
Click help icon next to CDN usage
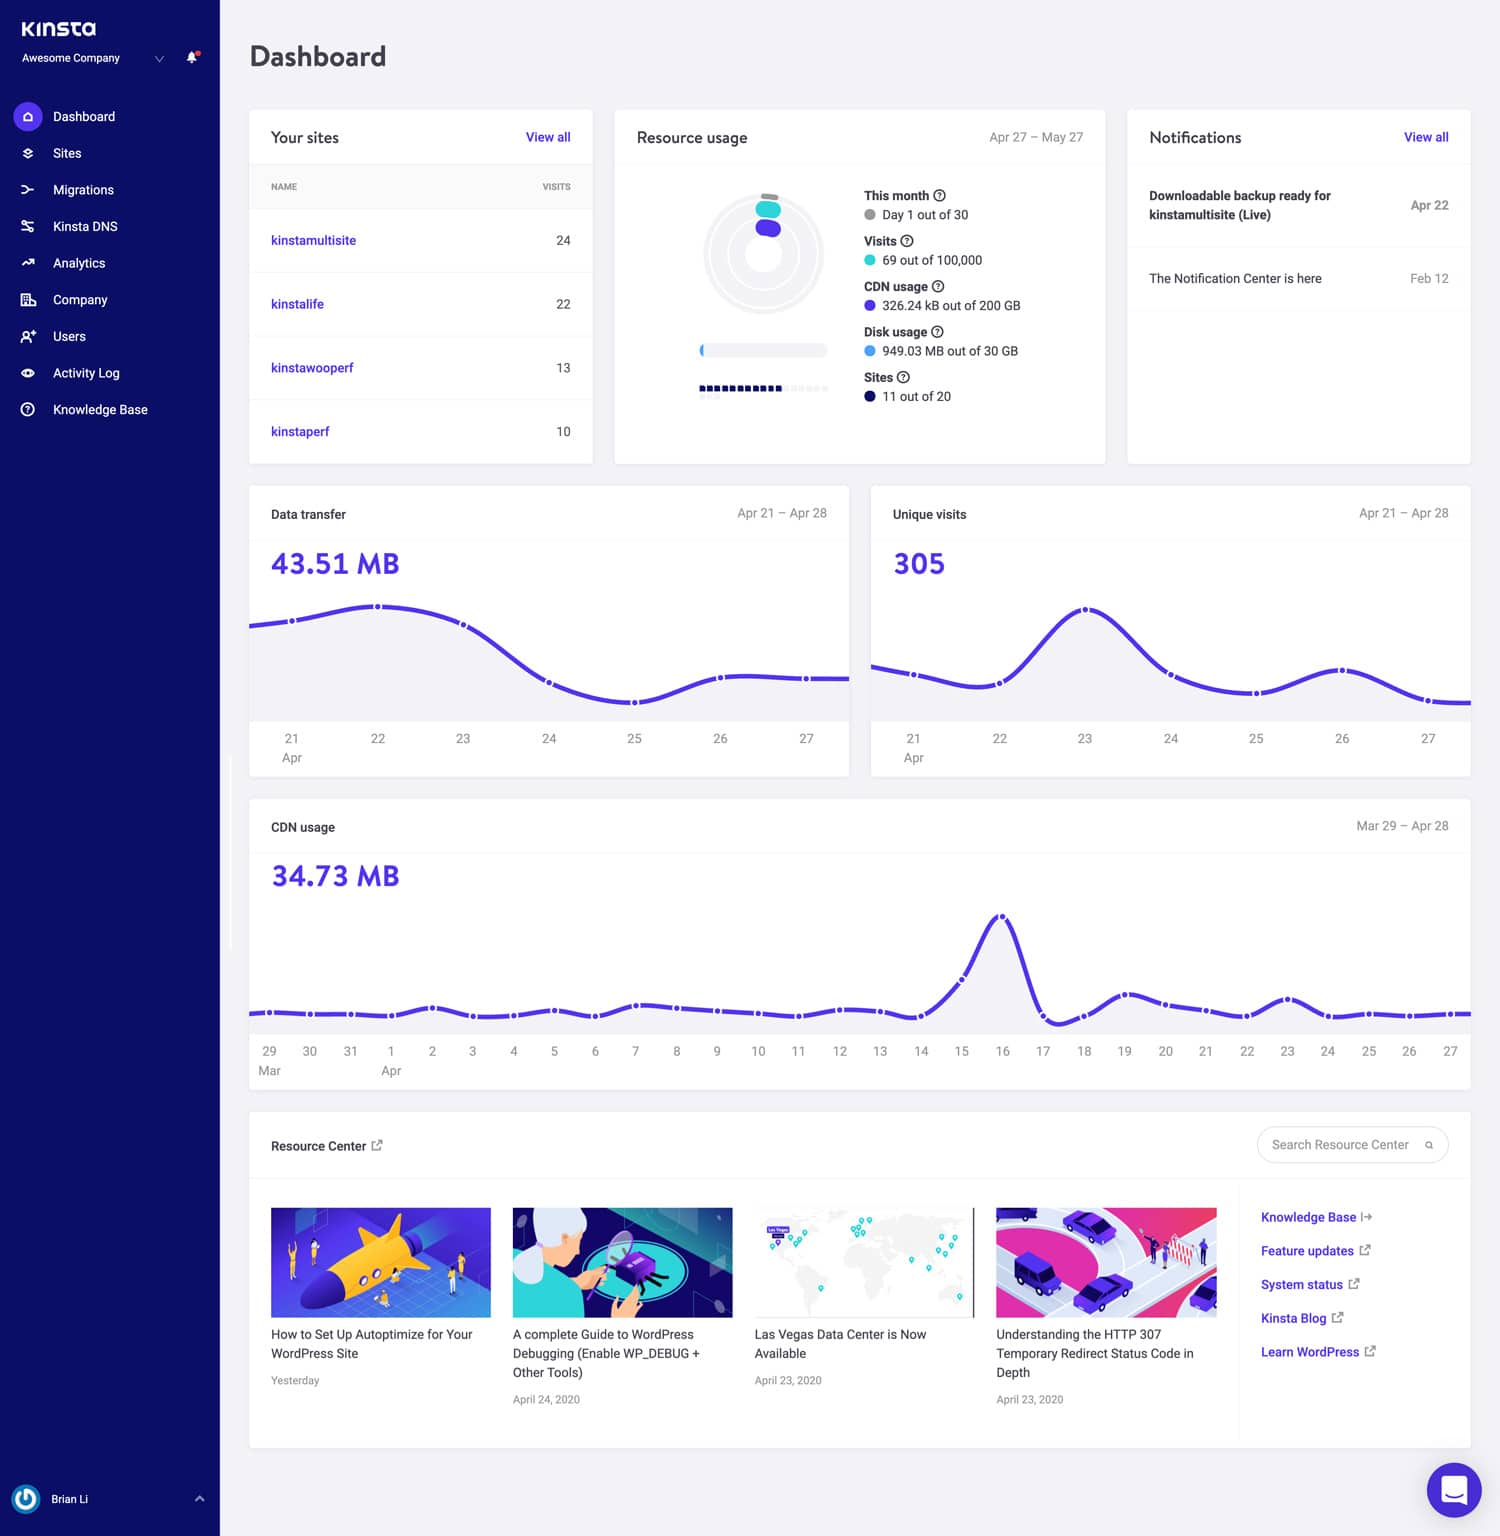coord(938,287)
